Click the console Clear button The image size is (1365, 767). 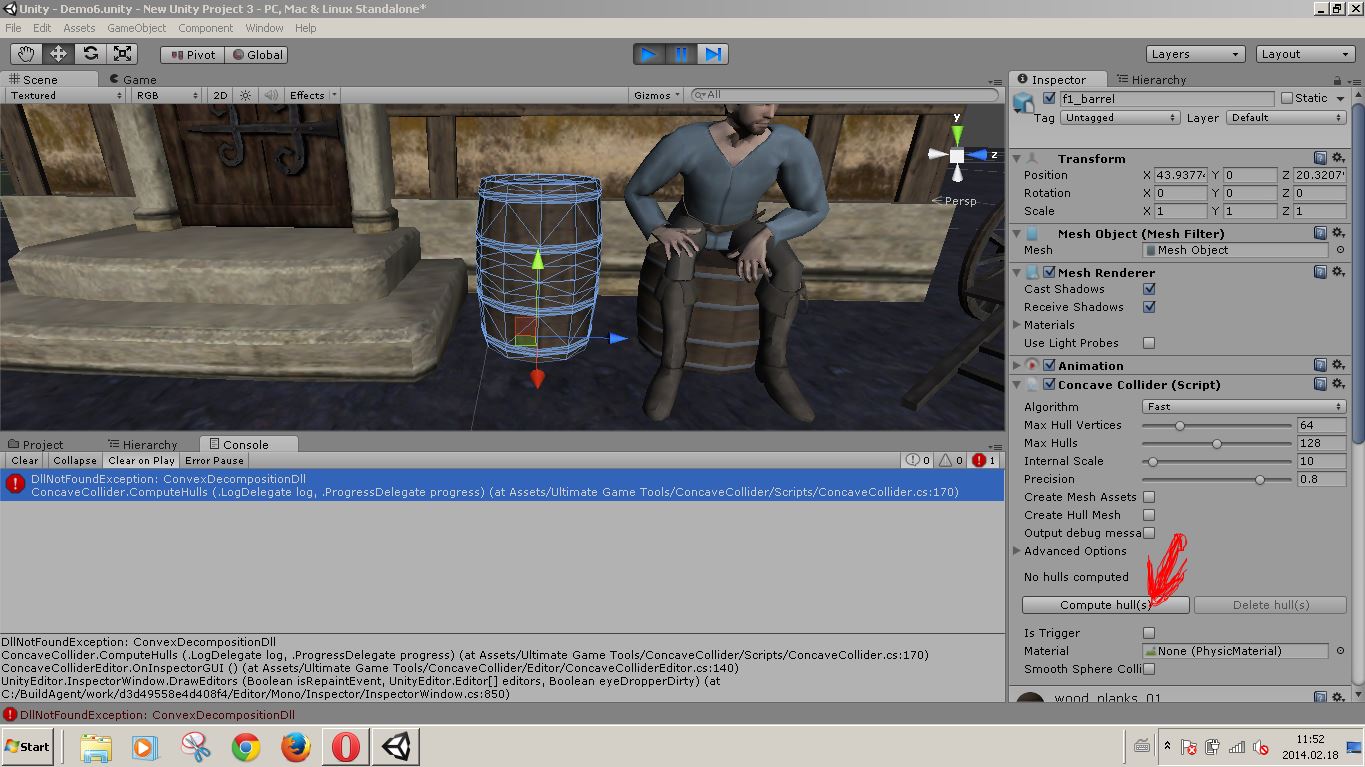click(25, 461)
